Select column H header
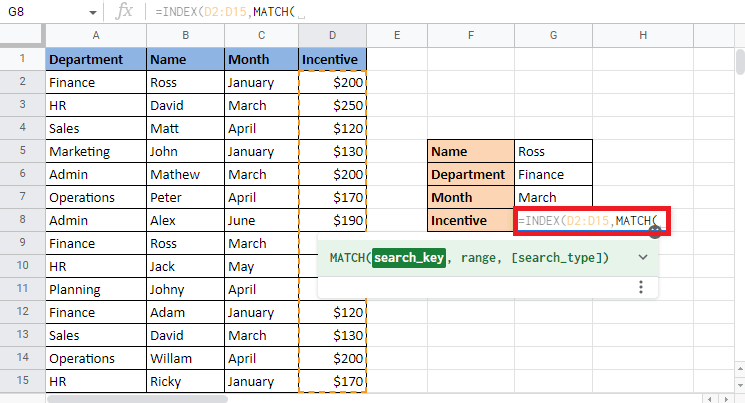Image resolution: width=745 pixels, height=403 pixels. click(x=643, y=36)
